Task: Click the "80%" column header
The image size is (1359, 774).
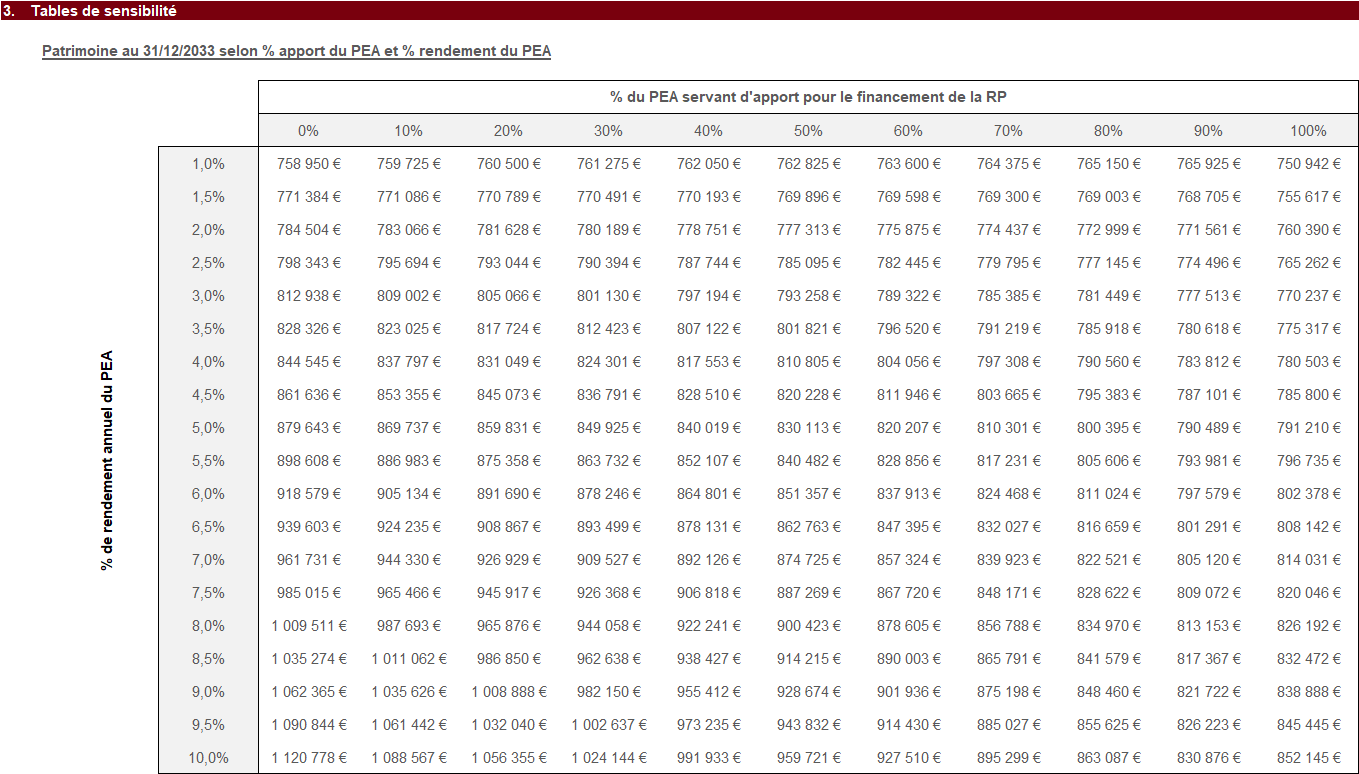Action: (x=1108, y=131)
